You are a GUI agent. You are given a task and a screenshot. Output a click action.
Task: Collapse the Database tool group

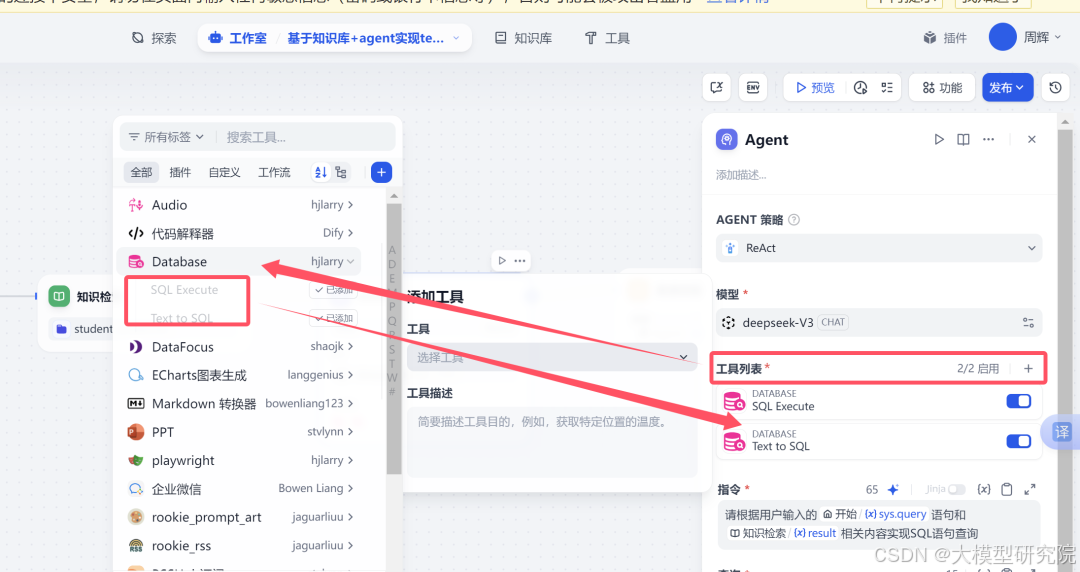click(240, 261)
